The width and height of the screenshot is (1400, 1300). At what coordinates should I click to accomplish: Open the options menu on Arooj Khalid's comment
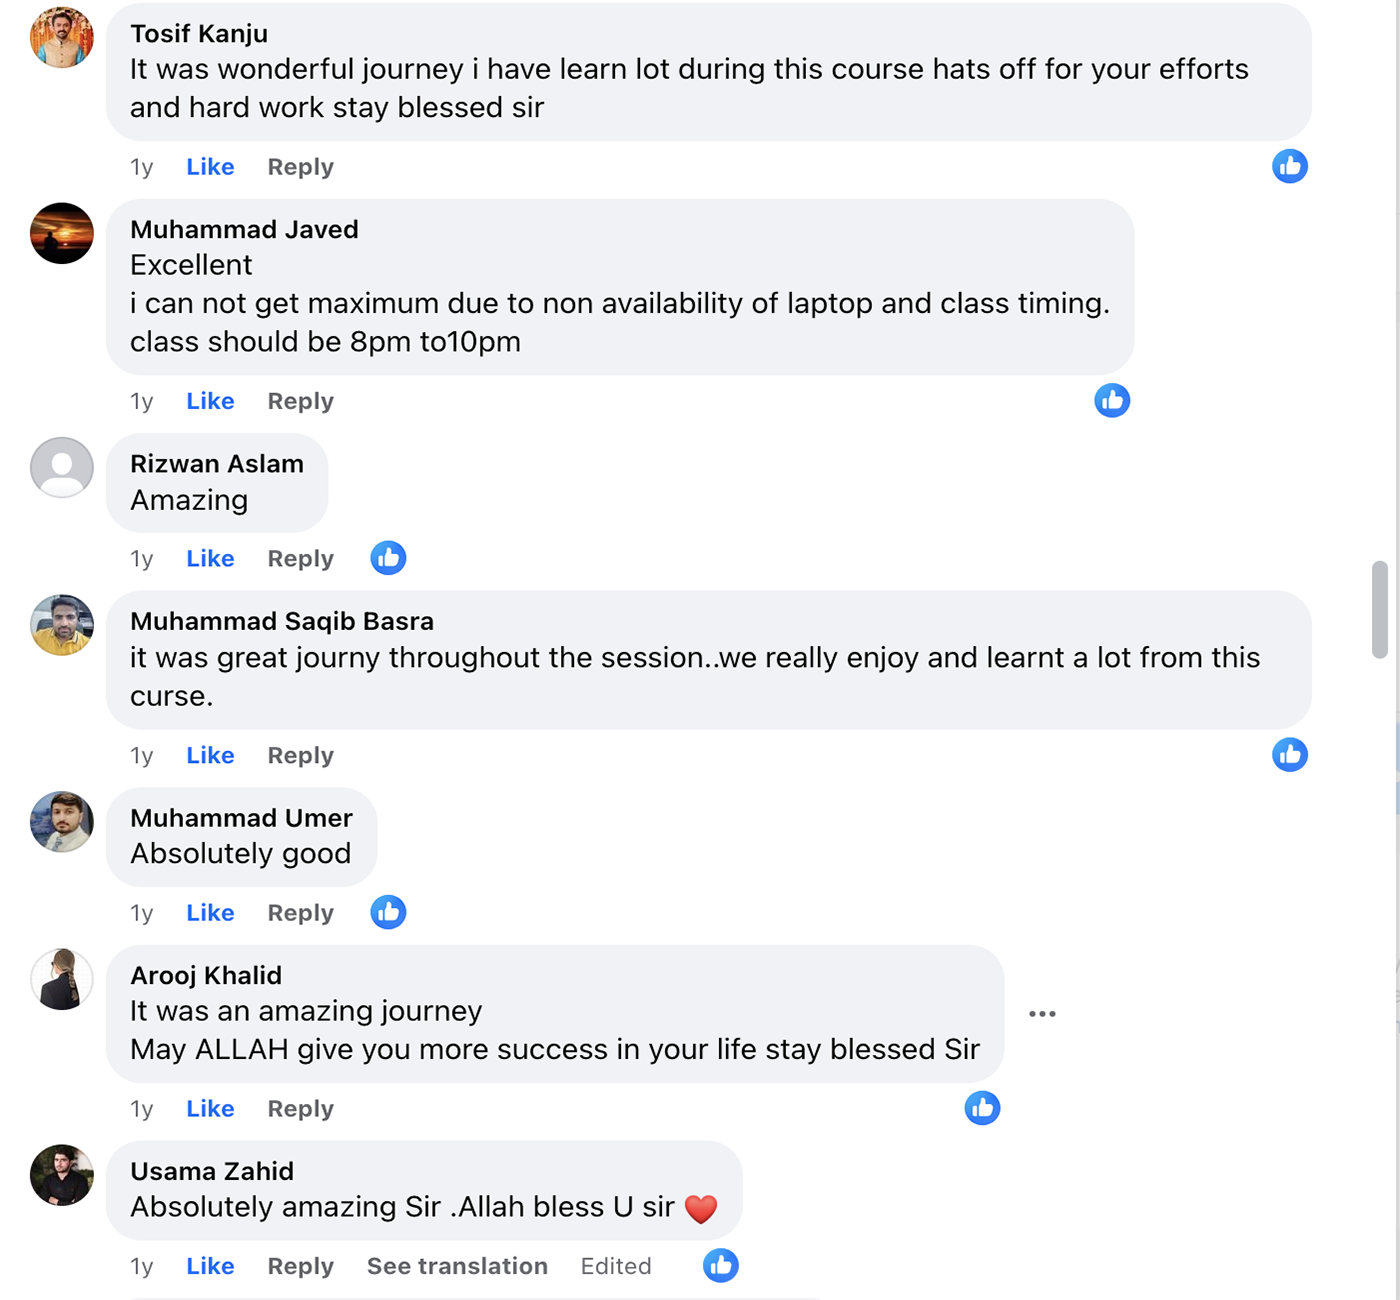click(x=1042, y=1013)
